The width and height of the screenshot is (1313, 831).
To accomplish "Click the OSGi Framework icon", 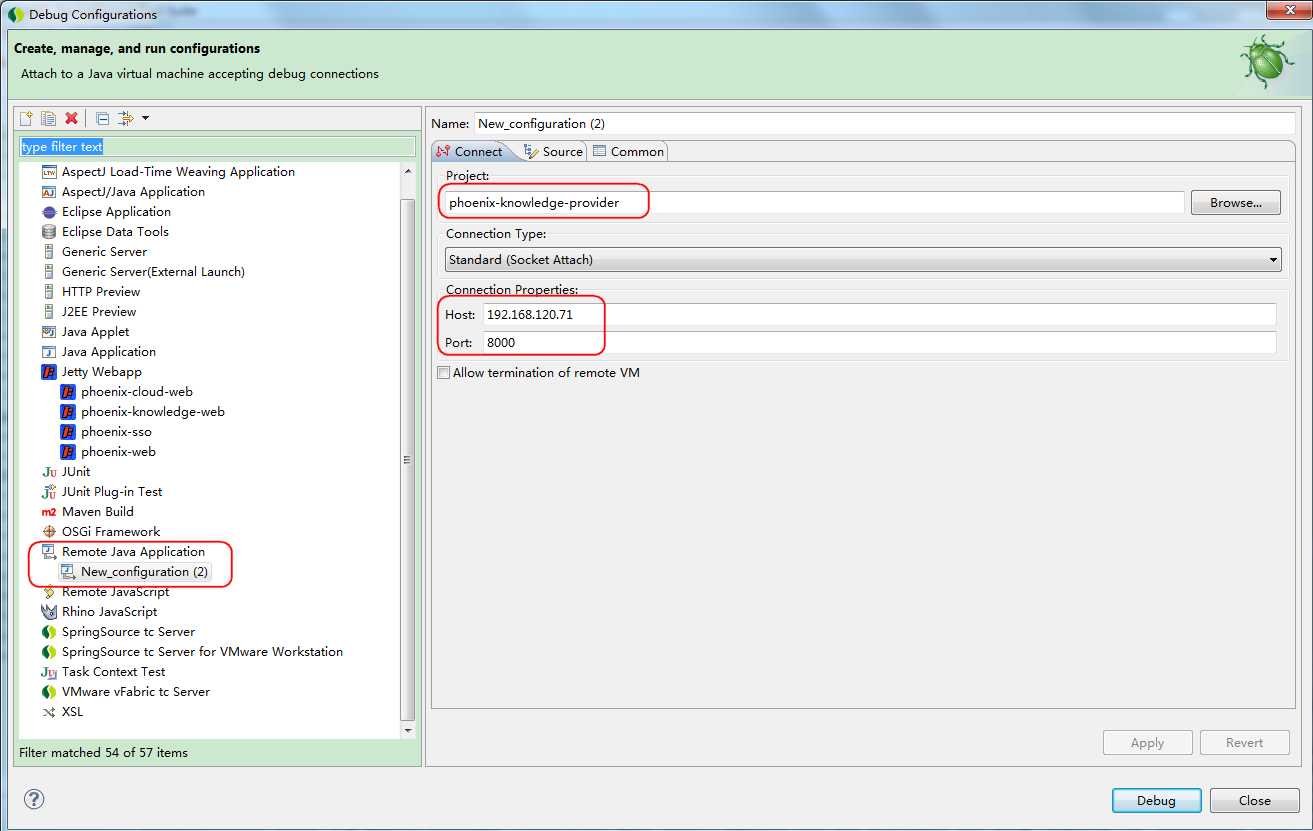I will tap(49, 532).
